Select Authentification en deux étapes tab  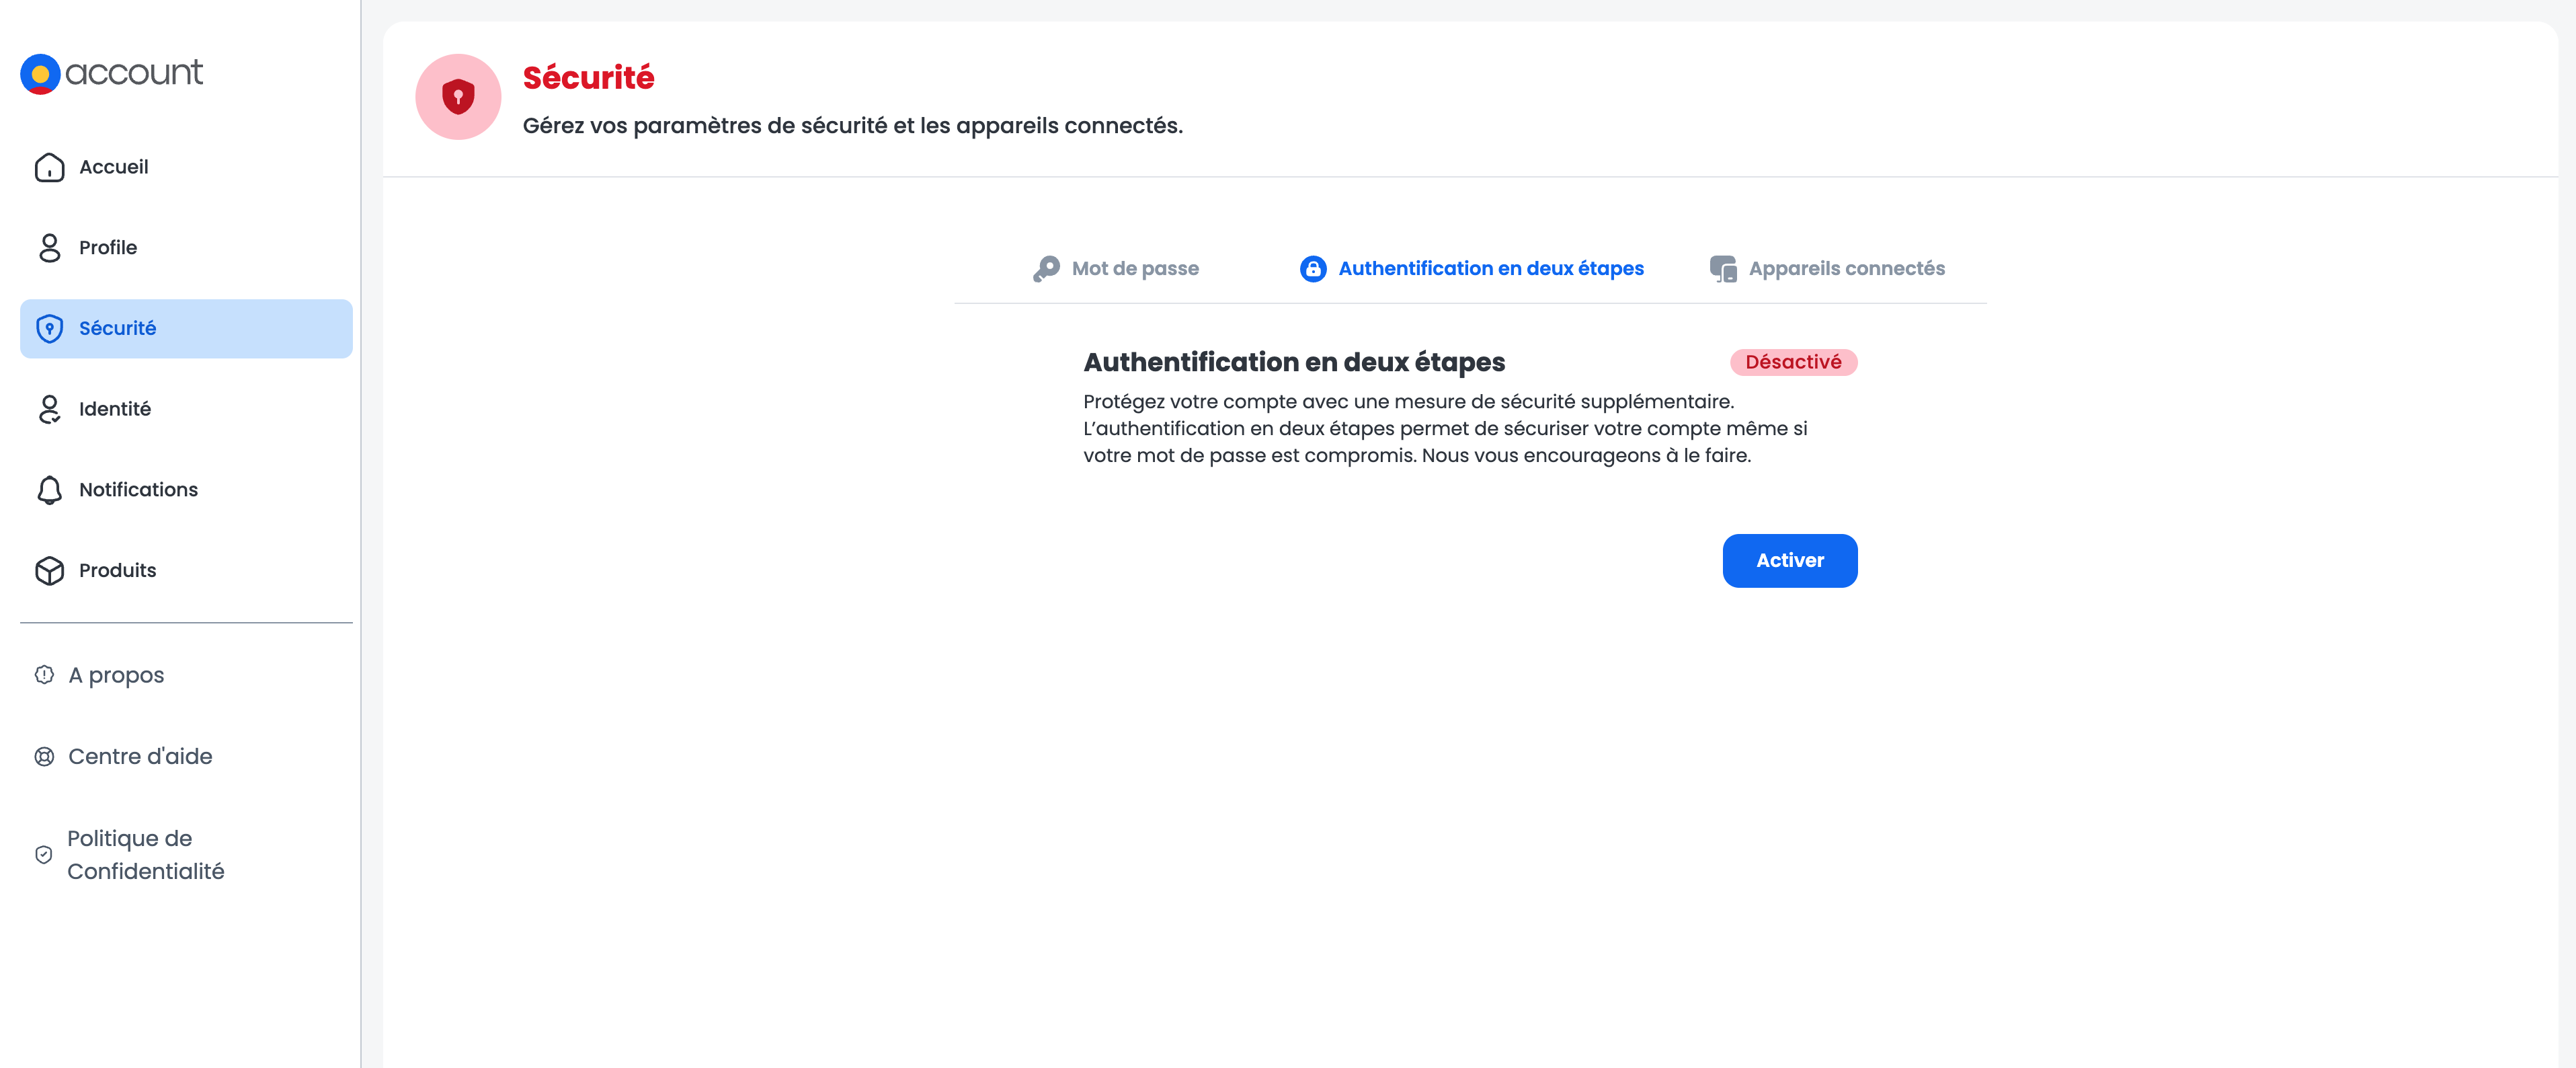click(1490, 268)
